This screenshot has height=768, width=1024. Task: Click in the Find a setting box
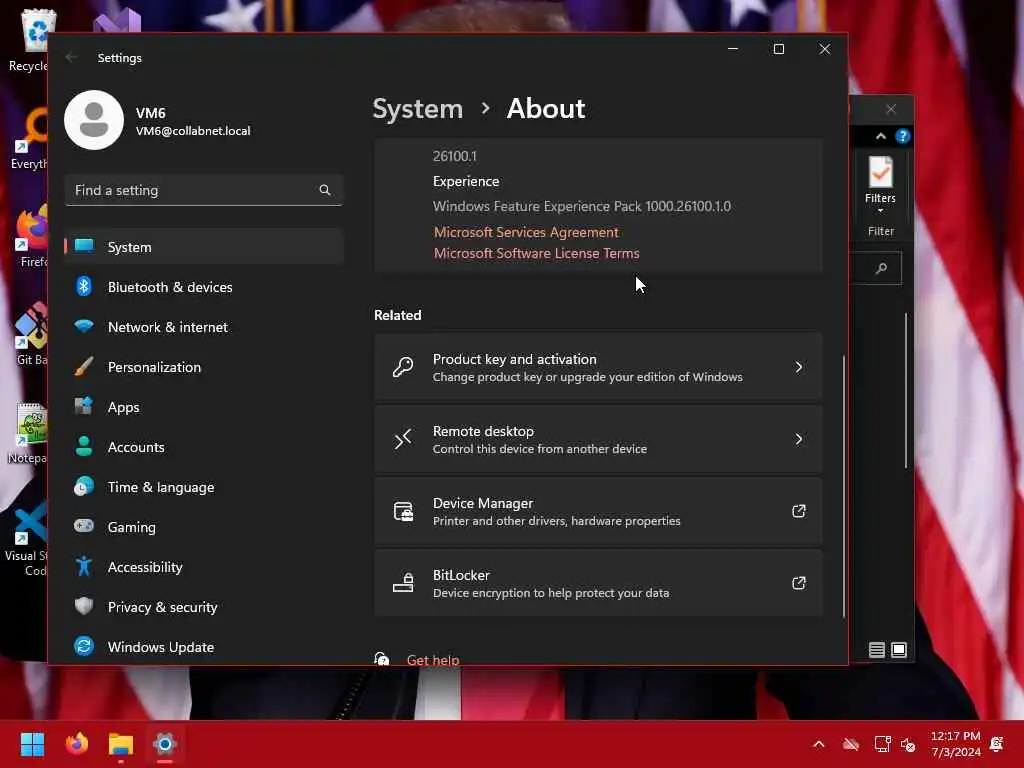(x=204, y=190)
